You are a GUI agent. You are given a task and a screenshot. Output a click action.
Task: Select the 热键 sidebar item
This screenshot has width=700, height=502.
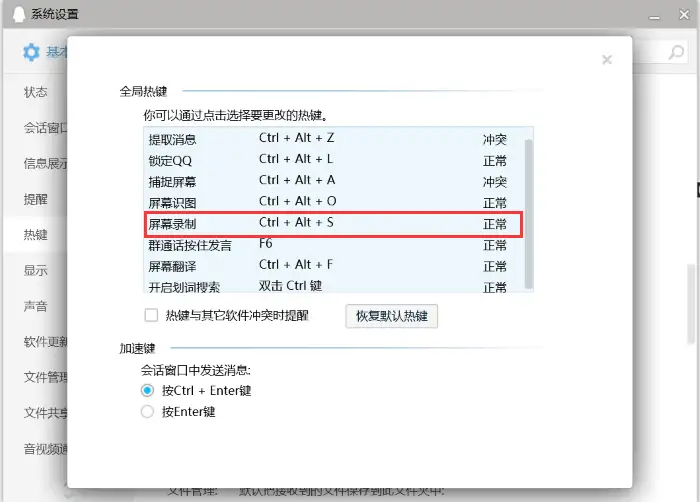[x=36, y=234]
